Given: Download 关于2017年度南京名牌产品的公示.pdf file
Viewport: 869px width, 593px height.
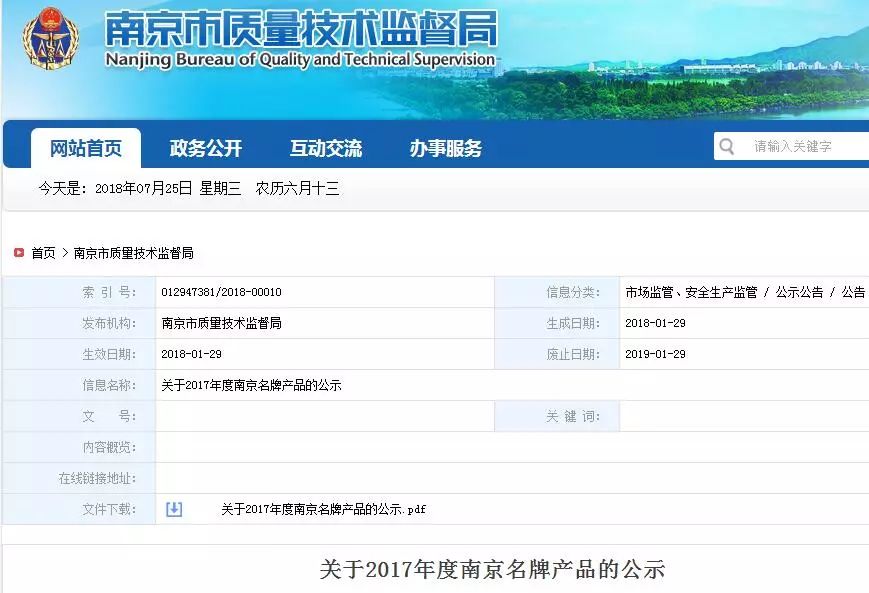Looking at the screenshot, I should [x=323, y=510].
